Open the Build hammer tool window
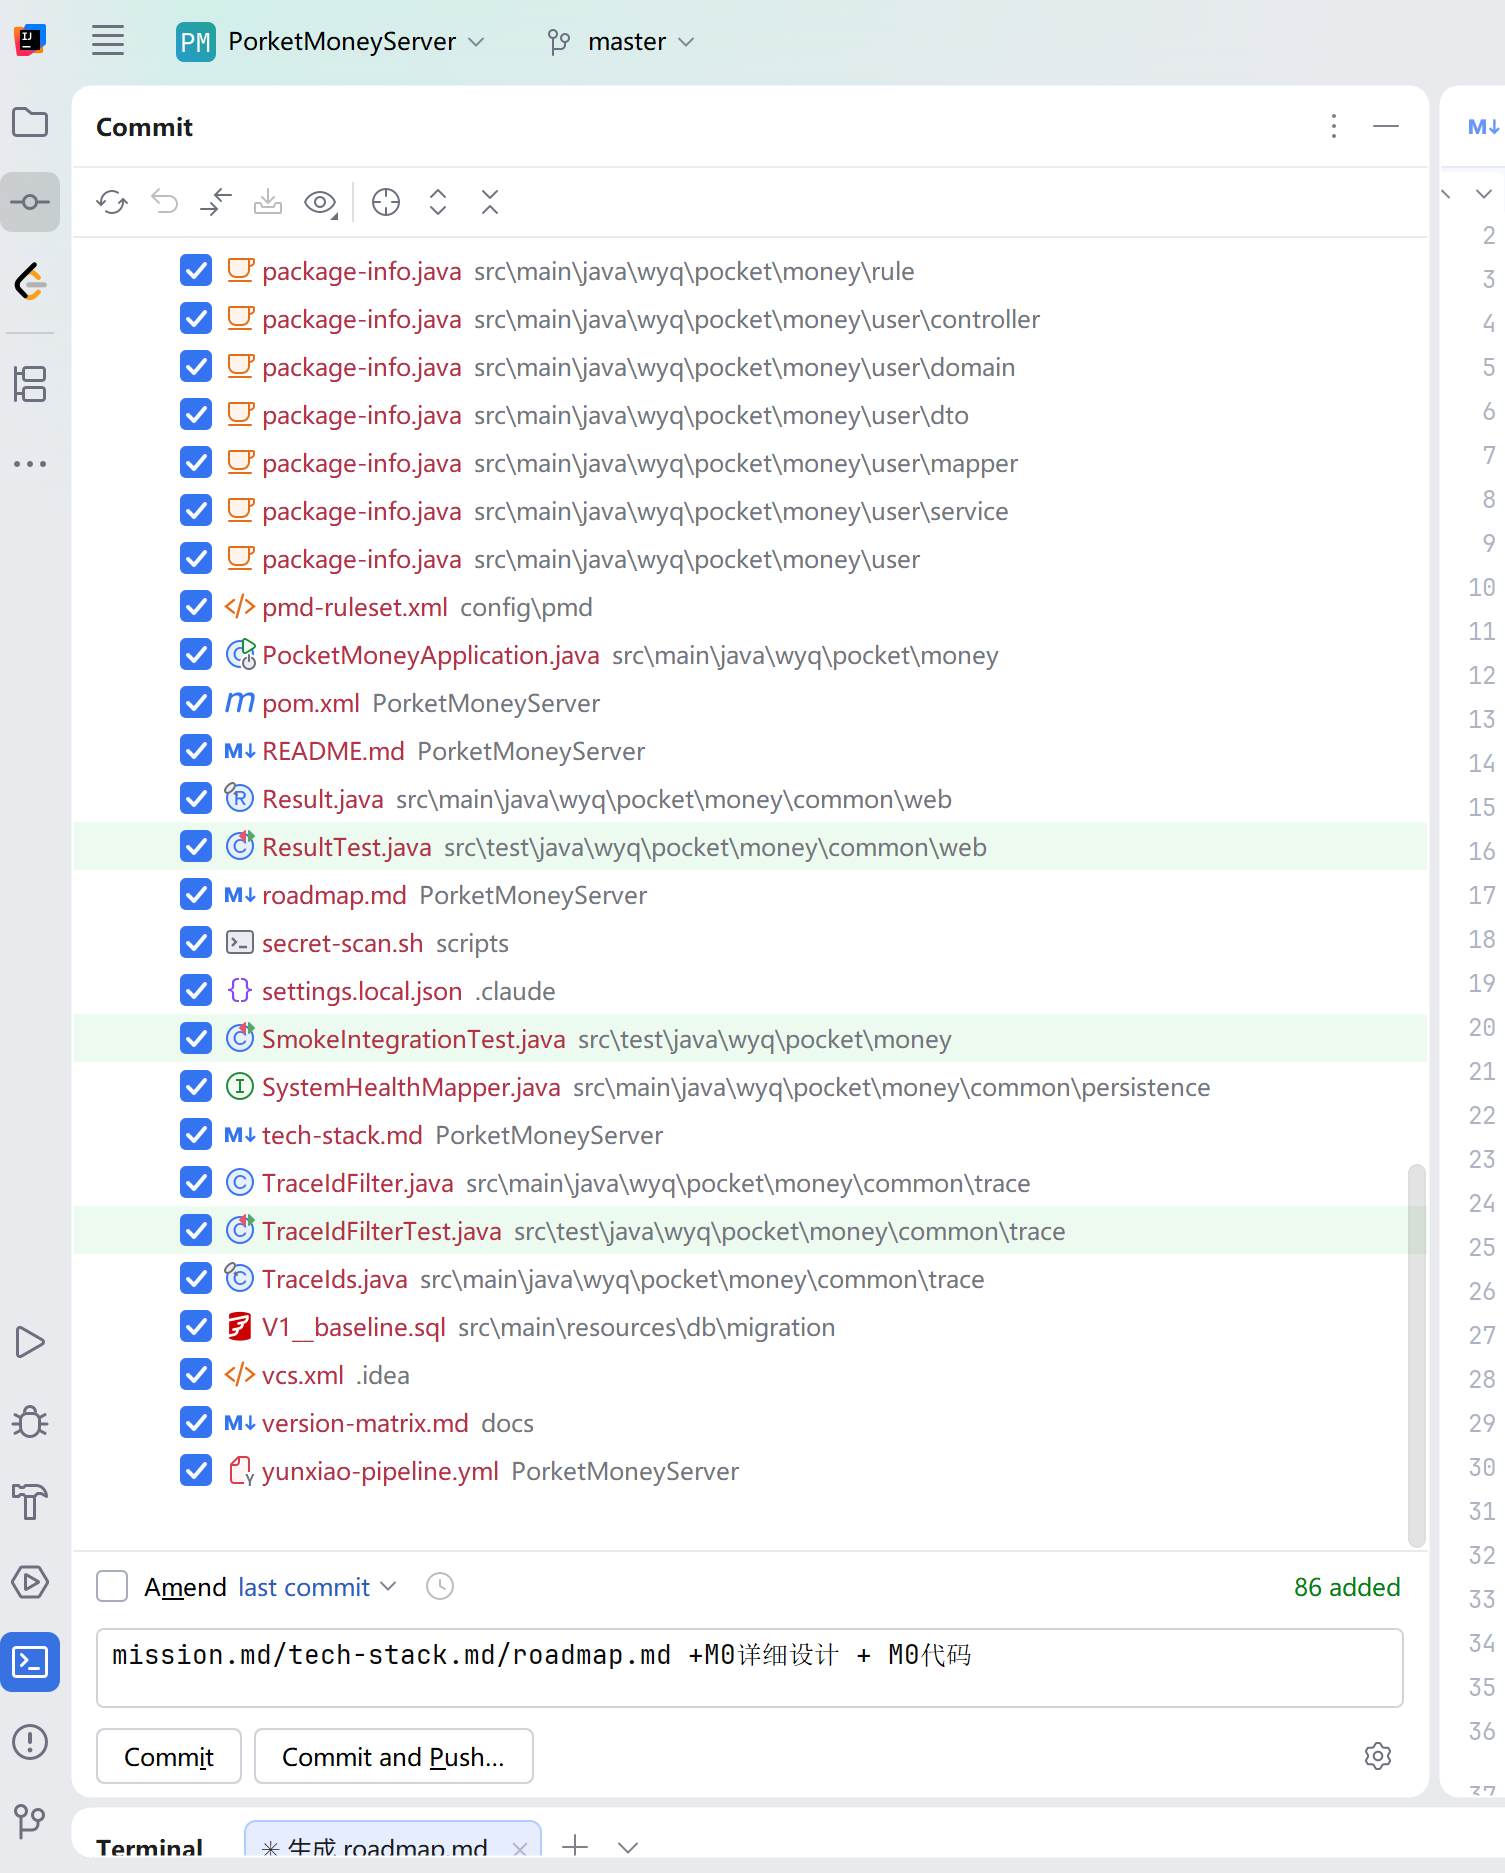The width and height of the screenshot is (1505, 1873). [x=30, y=1502]
